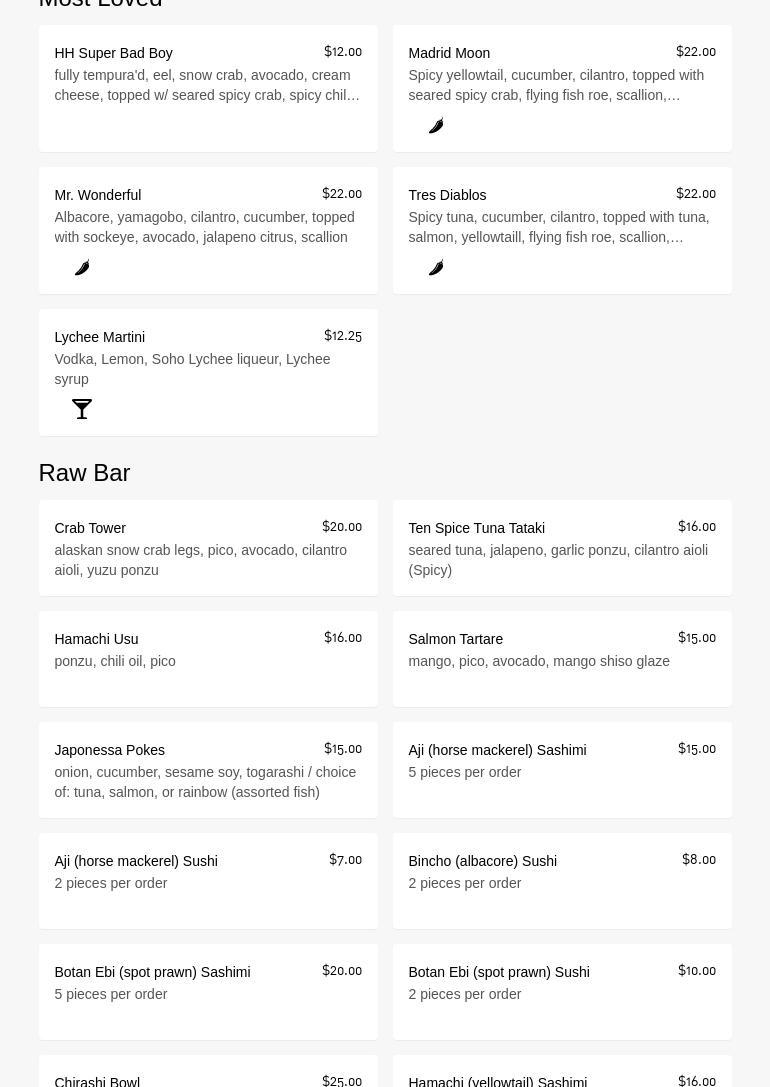Viewport: 770px width, 1087px height.
Task: Open the HH Super Bad Boy item
Action: [113, 53]
